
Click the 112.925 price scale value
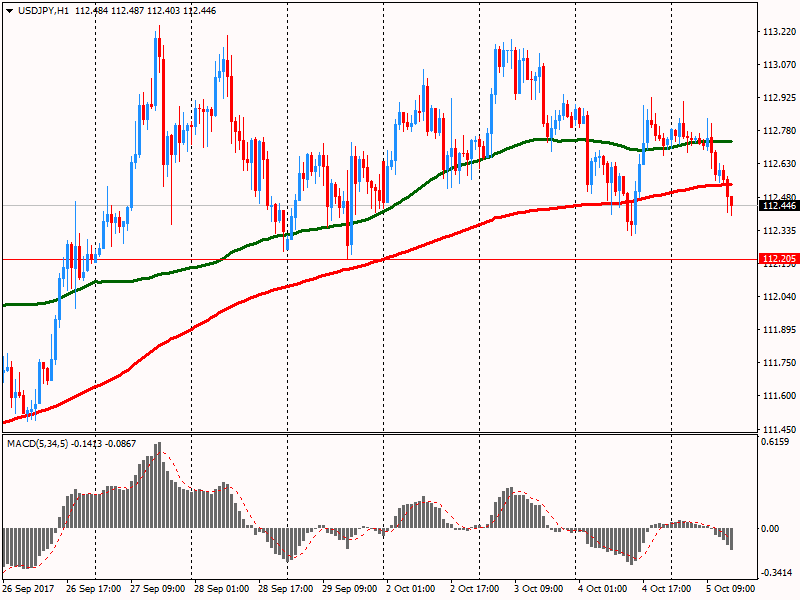point(779,97)
